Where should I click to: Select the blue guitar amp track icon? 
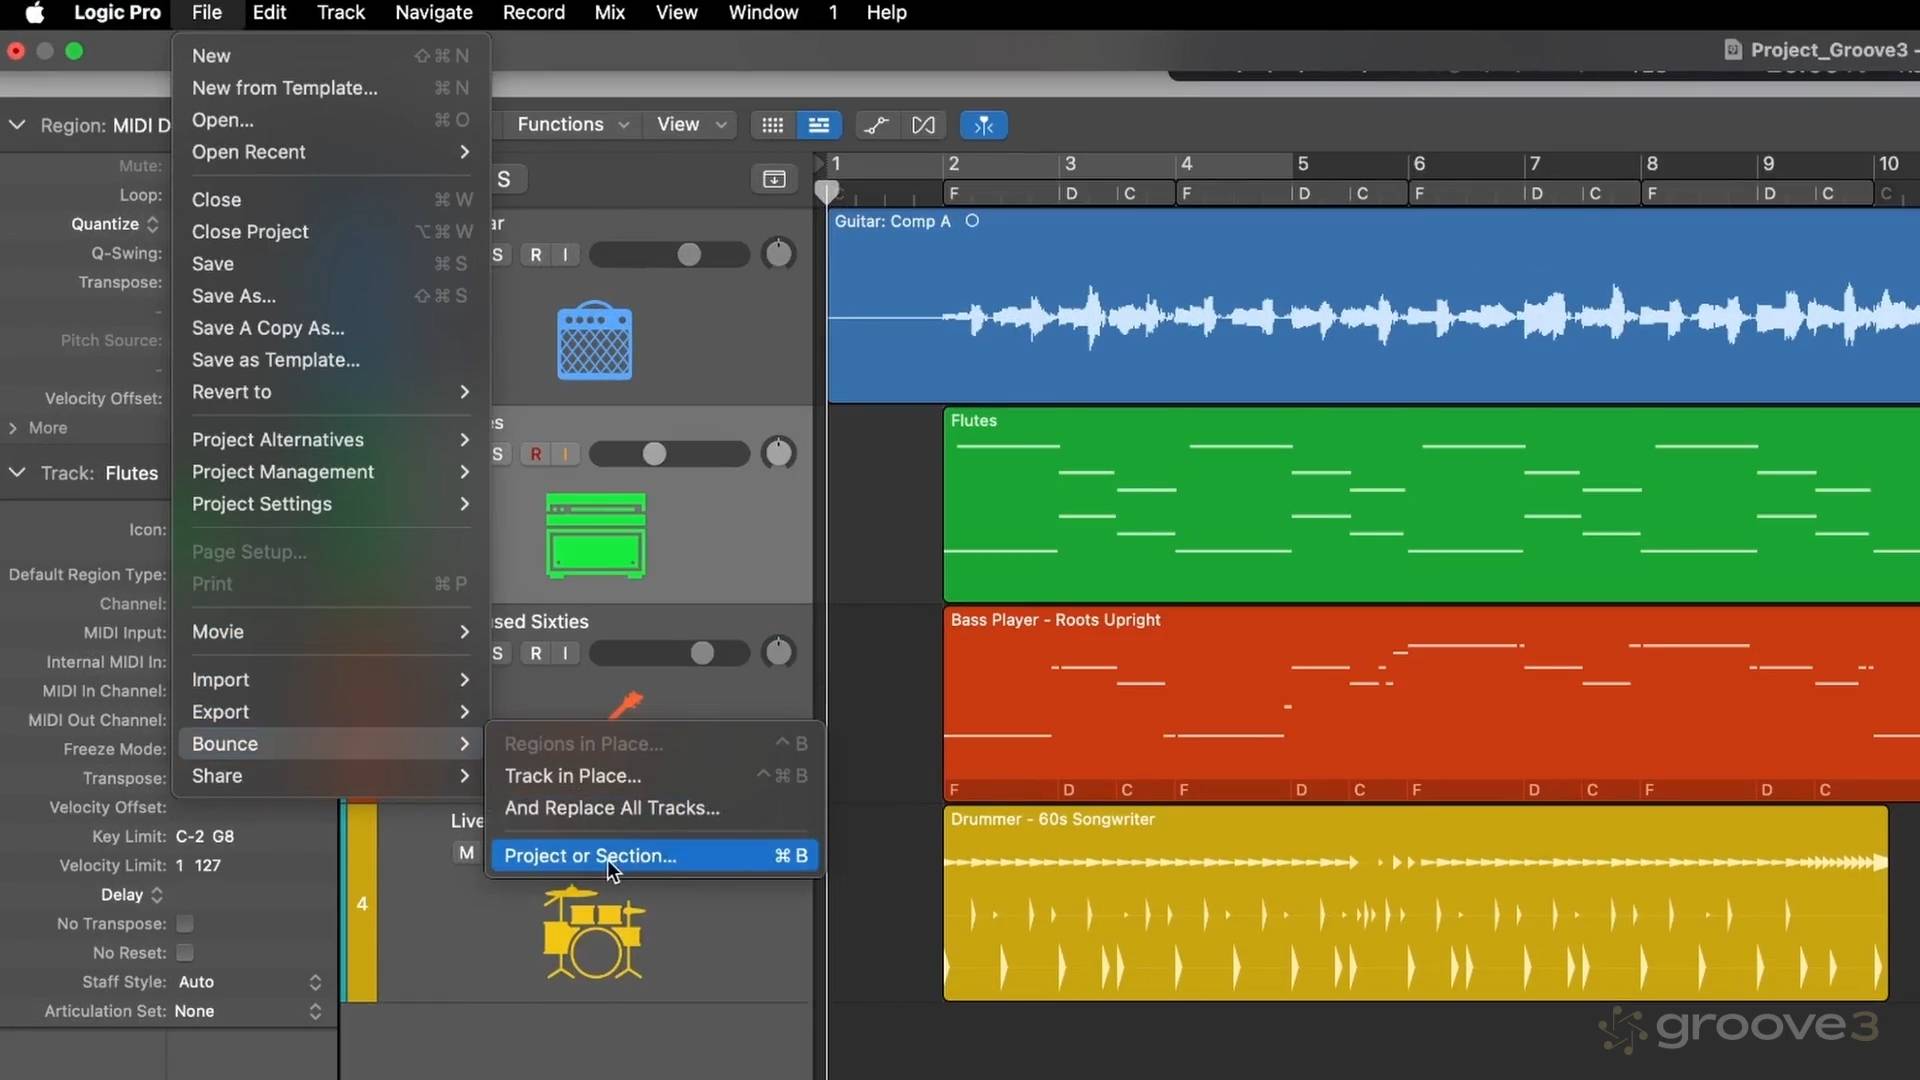594,340
